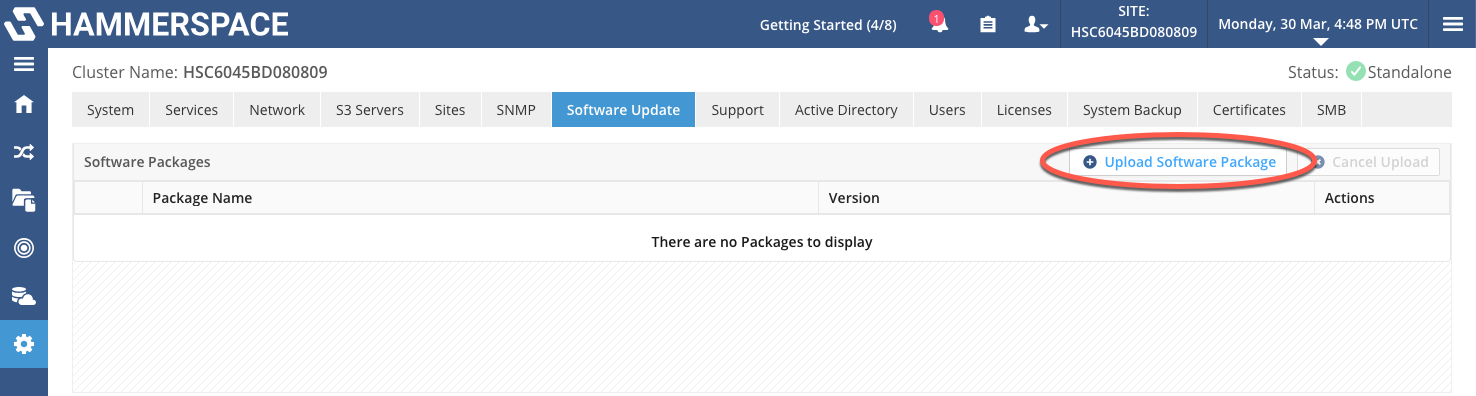The width and height of the screenshot is (1476, 396).
Task: Click the Software Packages panel title
Action: pyautogui.click(x=147, y=162)
